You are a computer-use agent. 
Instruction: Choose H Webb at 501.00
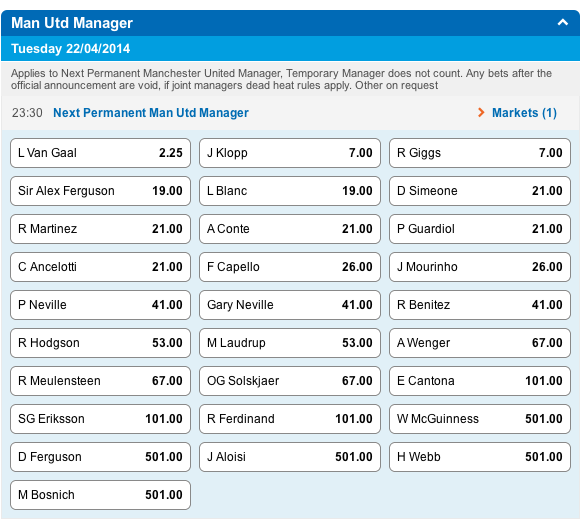click(x=480, y=457)
